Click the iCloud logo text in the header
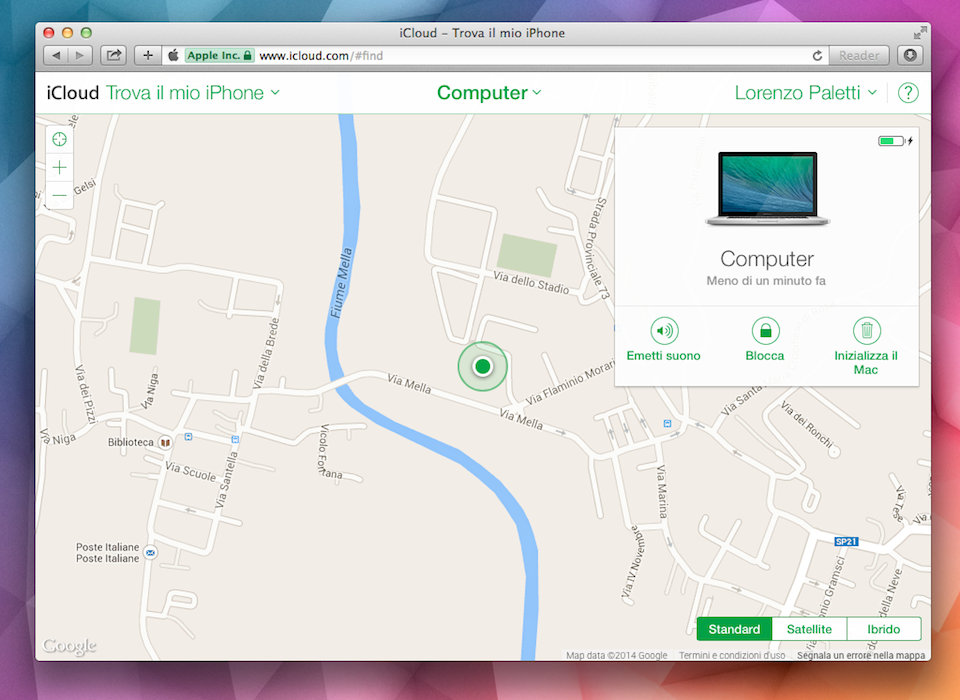This screenshot has width=960, height=700. (x=73, y=93)
